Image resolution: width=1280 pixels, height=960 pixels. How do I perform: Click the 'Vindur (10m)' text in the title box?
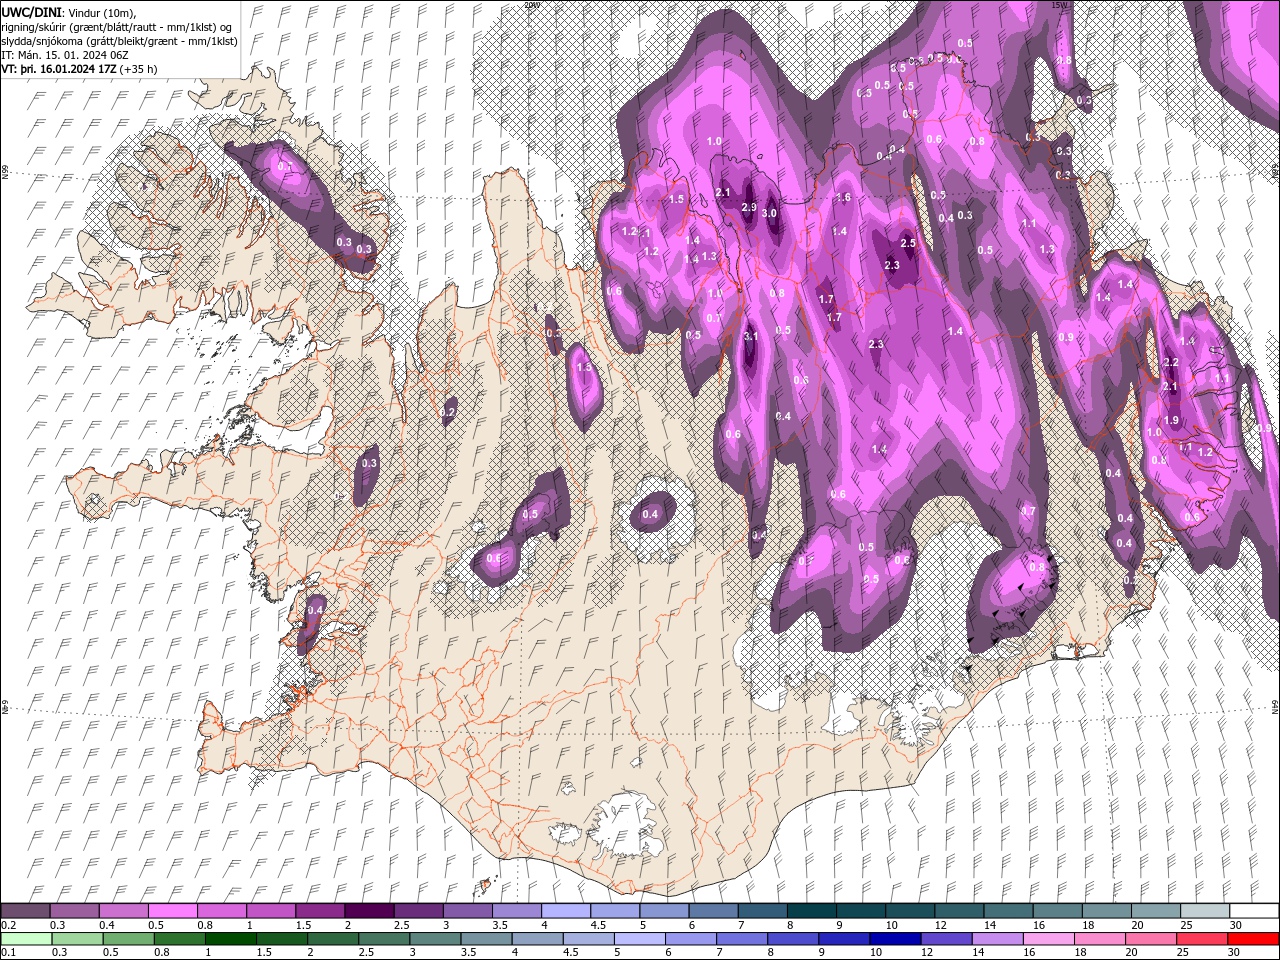point(101,12)
